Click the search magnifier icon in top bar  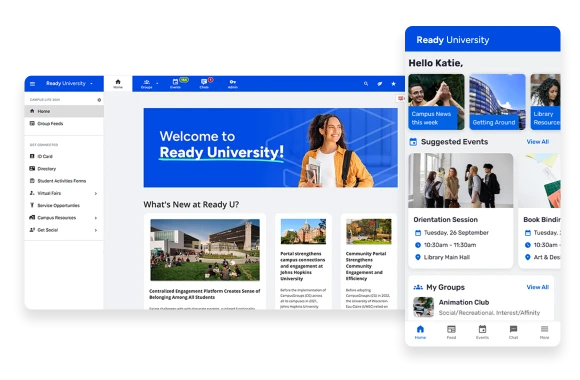[x=366, y=84]
